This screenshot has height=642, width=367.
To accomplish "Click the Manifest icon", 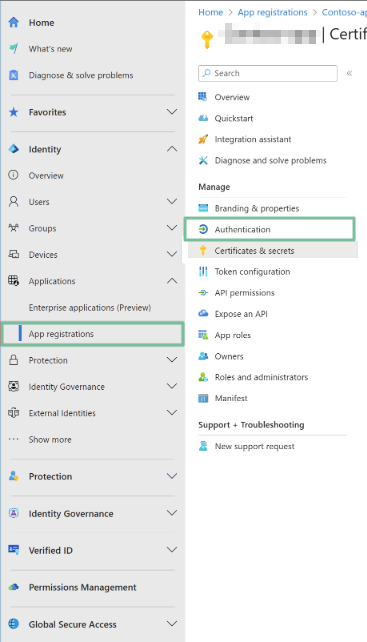I will pyautogui.click(x=203, y=398).
